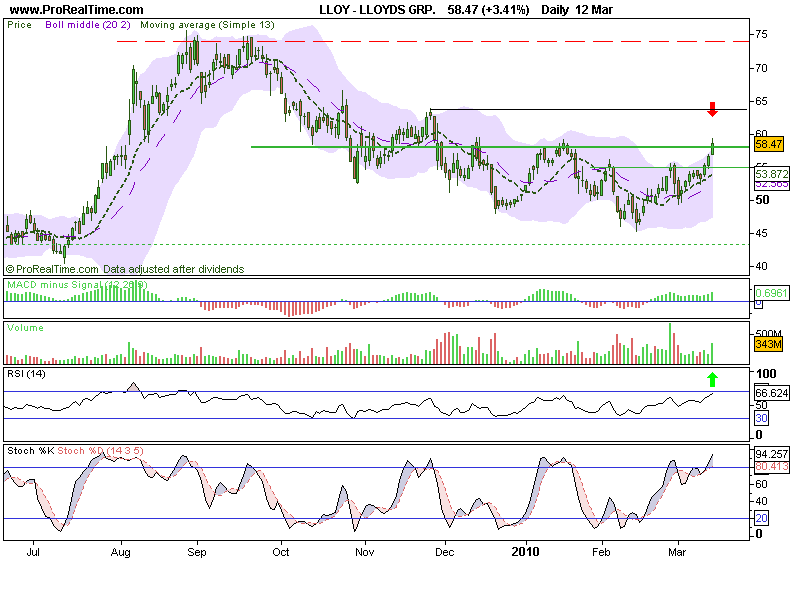Click the 'Oct' date axis label
Viewport: 800px width, 600px height.
[x=281, y=552]
